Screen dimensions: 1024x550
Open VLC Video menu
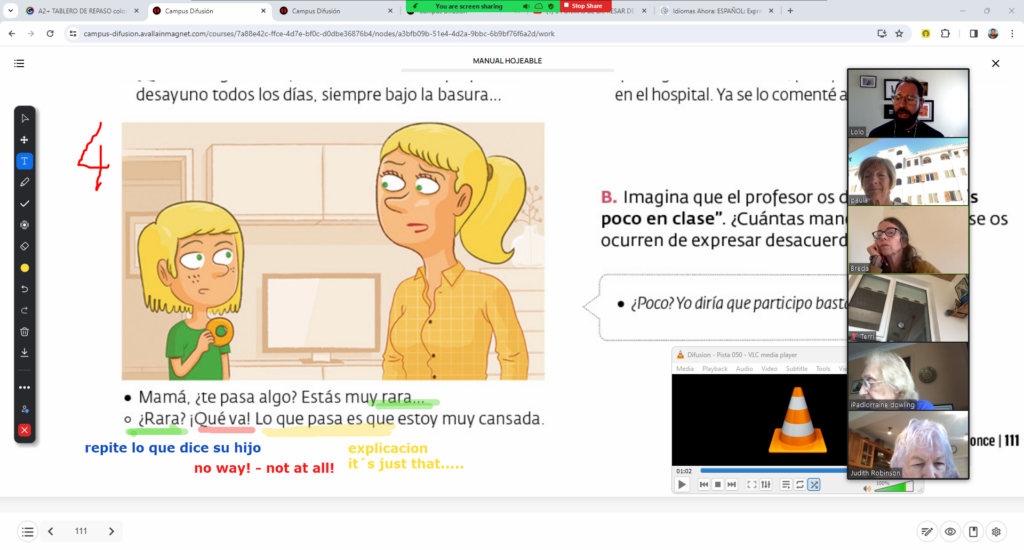[x=769, y=369]
